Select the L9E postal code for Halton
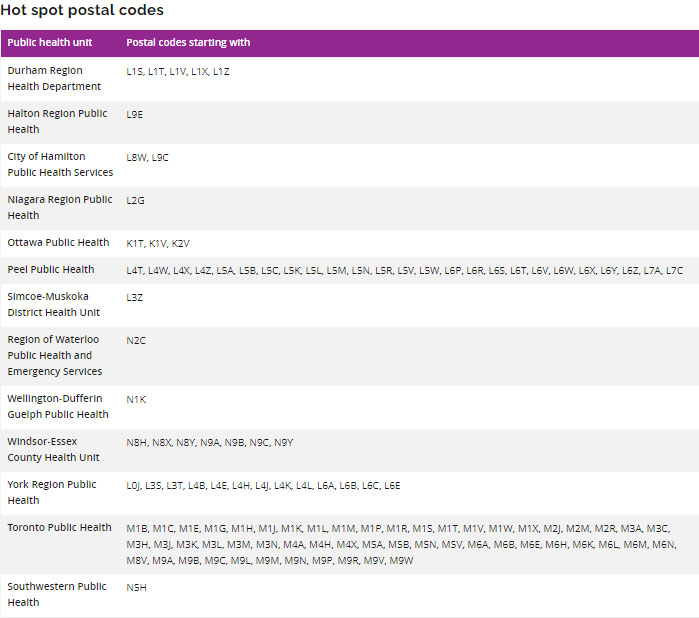 [x=135, y=115]
